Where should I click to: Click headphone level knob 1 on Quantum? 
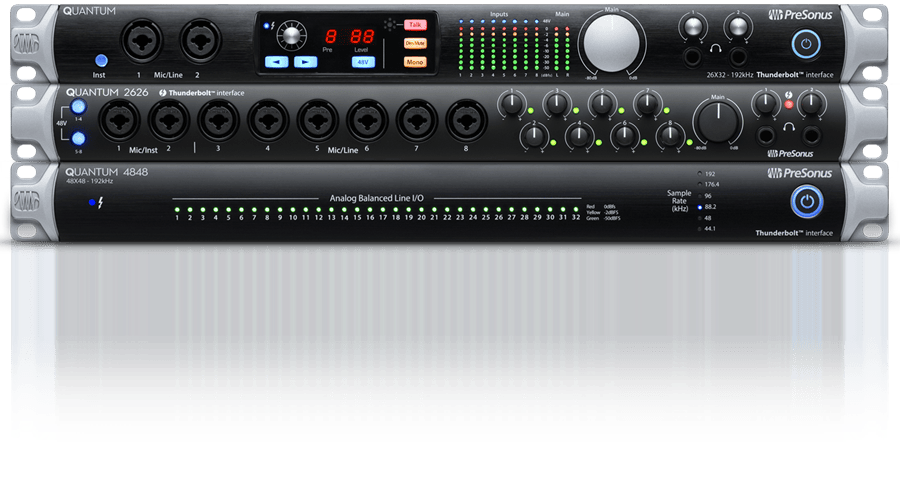[693, 26]
